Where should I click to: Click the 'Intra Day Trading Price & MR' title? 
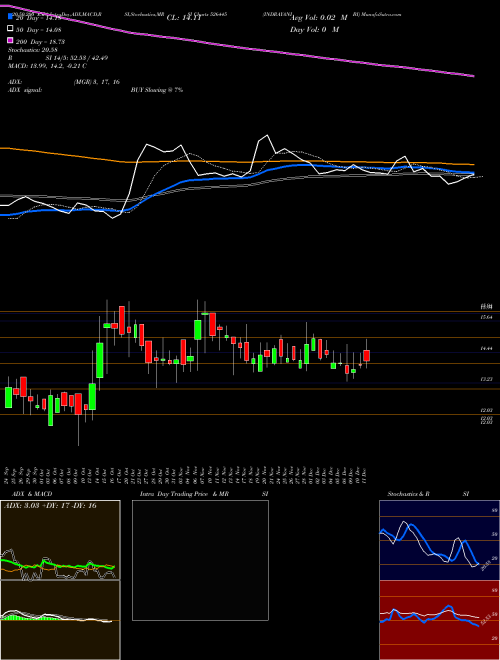[184, 494]
